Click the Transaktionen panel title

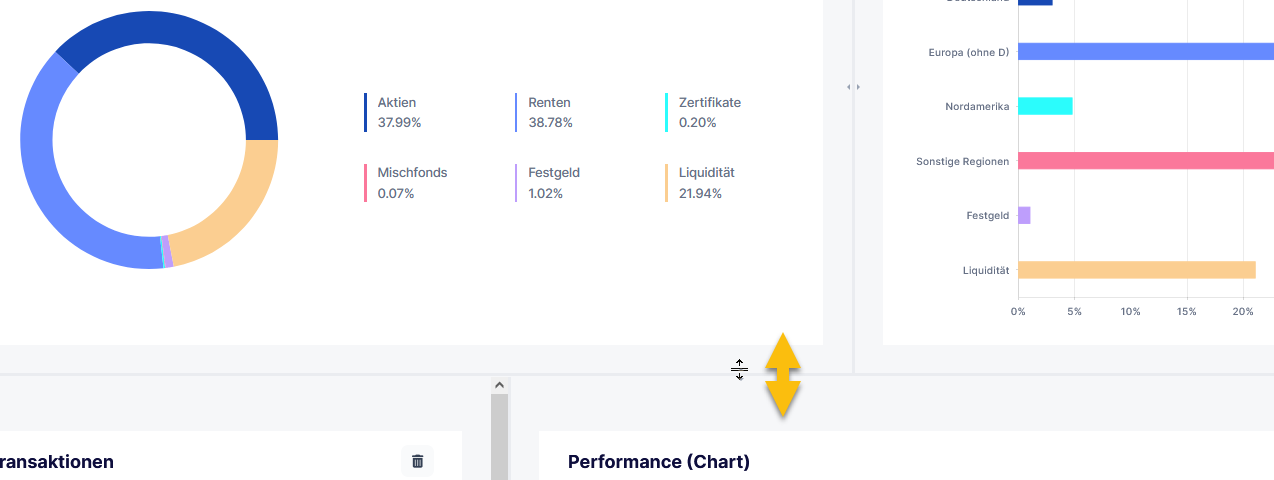56,461
